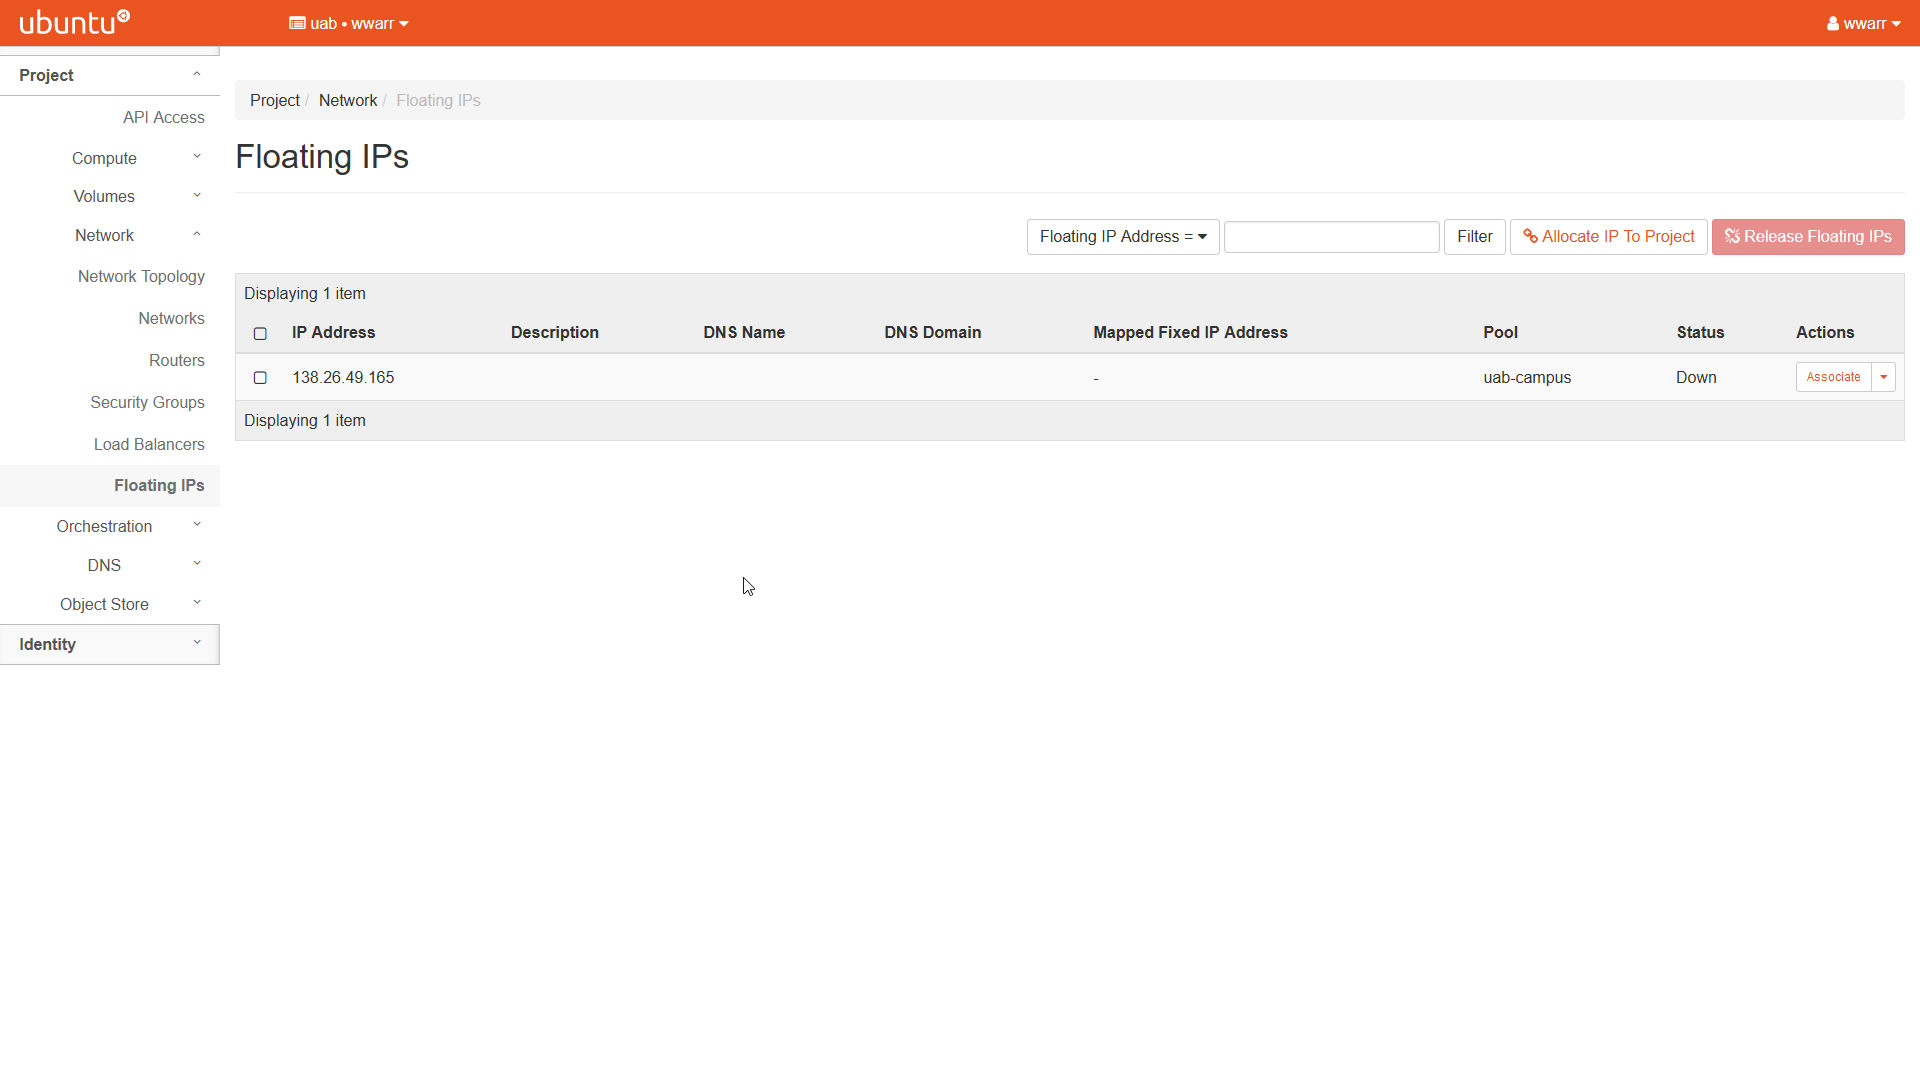Toggle the select-all checkbox in table header
Image resolution: width=1920 pixels, height=1080 pixels.
[260, 333]
